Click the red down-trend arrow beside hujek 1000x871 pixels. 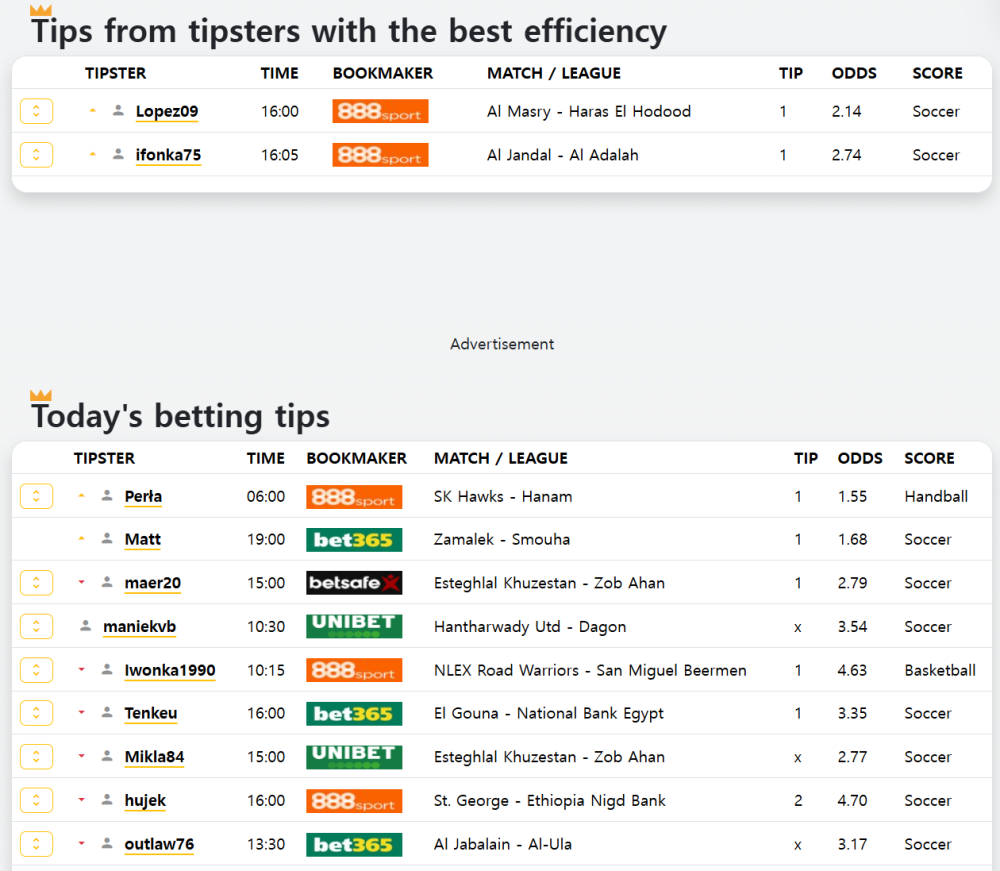82,800
